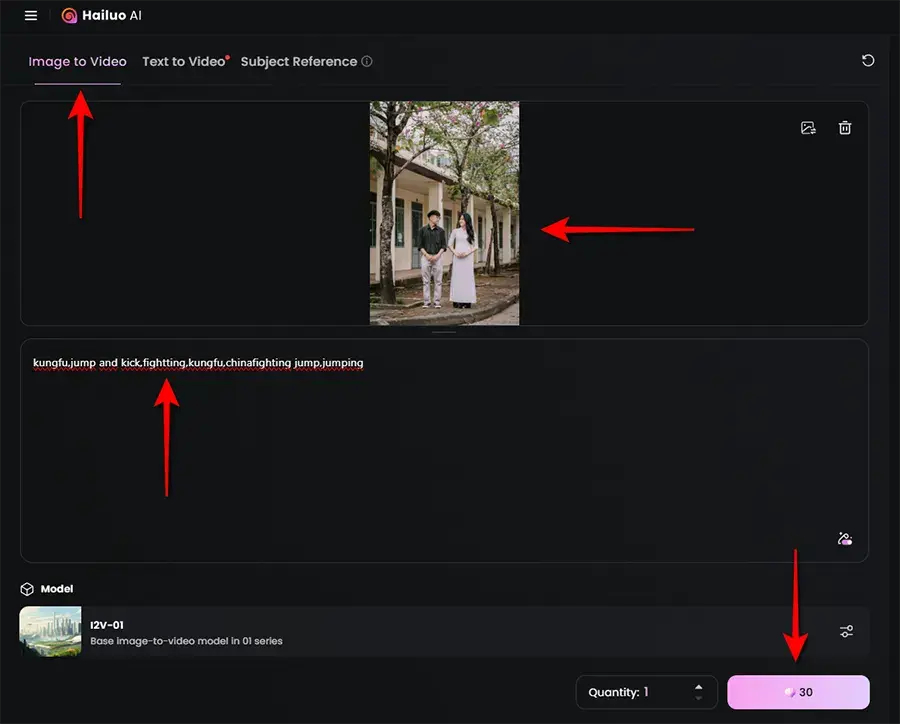Image resolution: width=900 pixels, height=724 pixels.
Task: Decrease quantity with the down arrow
Action: click(x=698, y=697)
